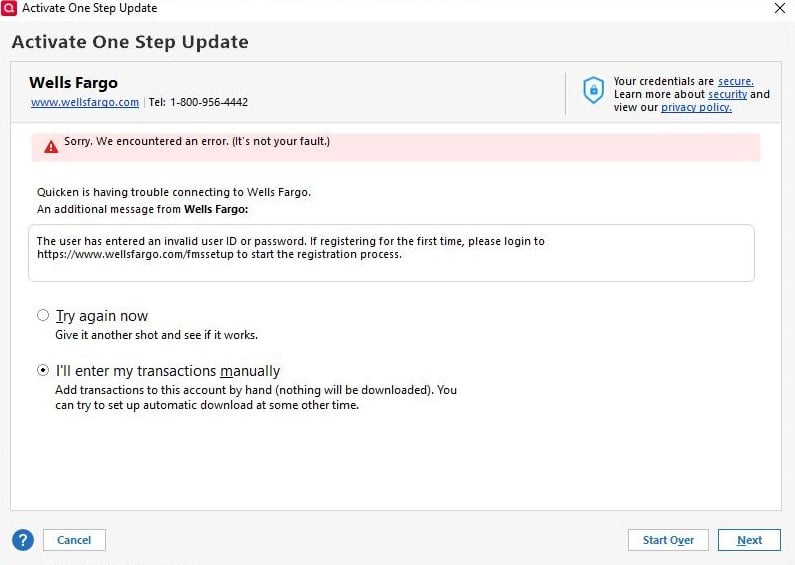This screenshot has height=565, width=795.
Task: Click the blue help question mark icon
Action: coord(23,540)
